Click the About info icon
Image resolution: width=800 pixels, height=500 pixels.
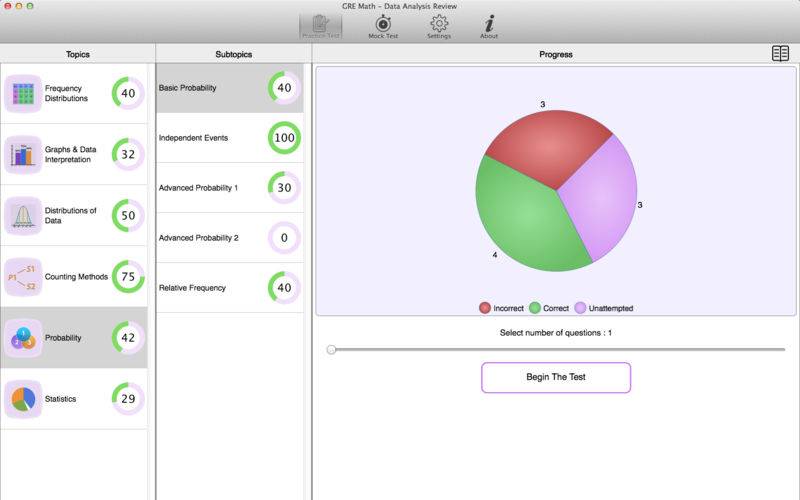click(x=489, y=26)
